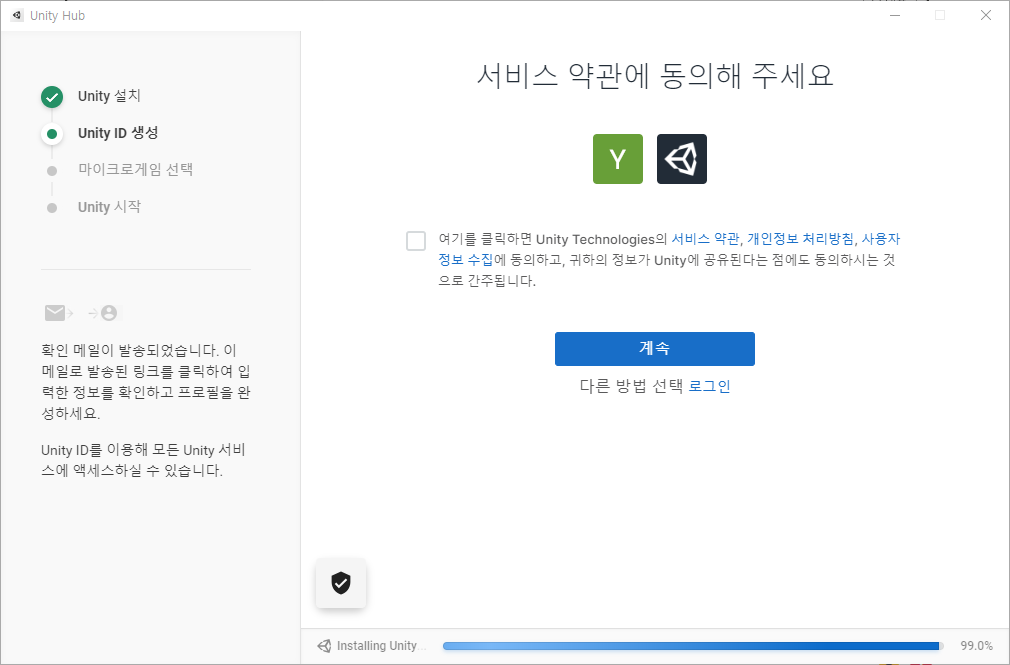
Task: Open the 로그인 link
Action: (709, 386)
